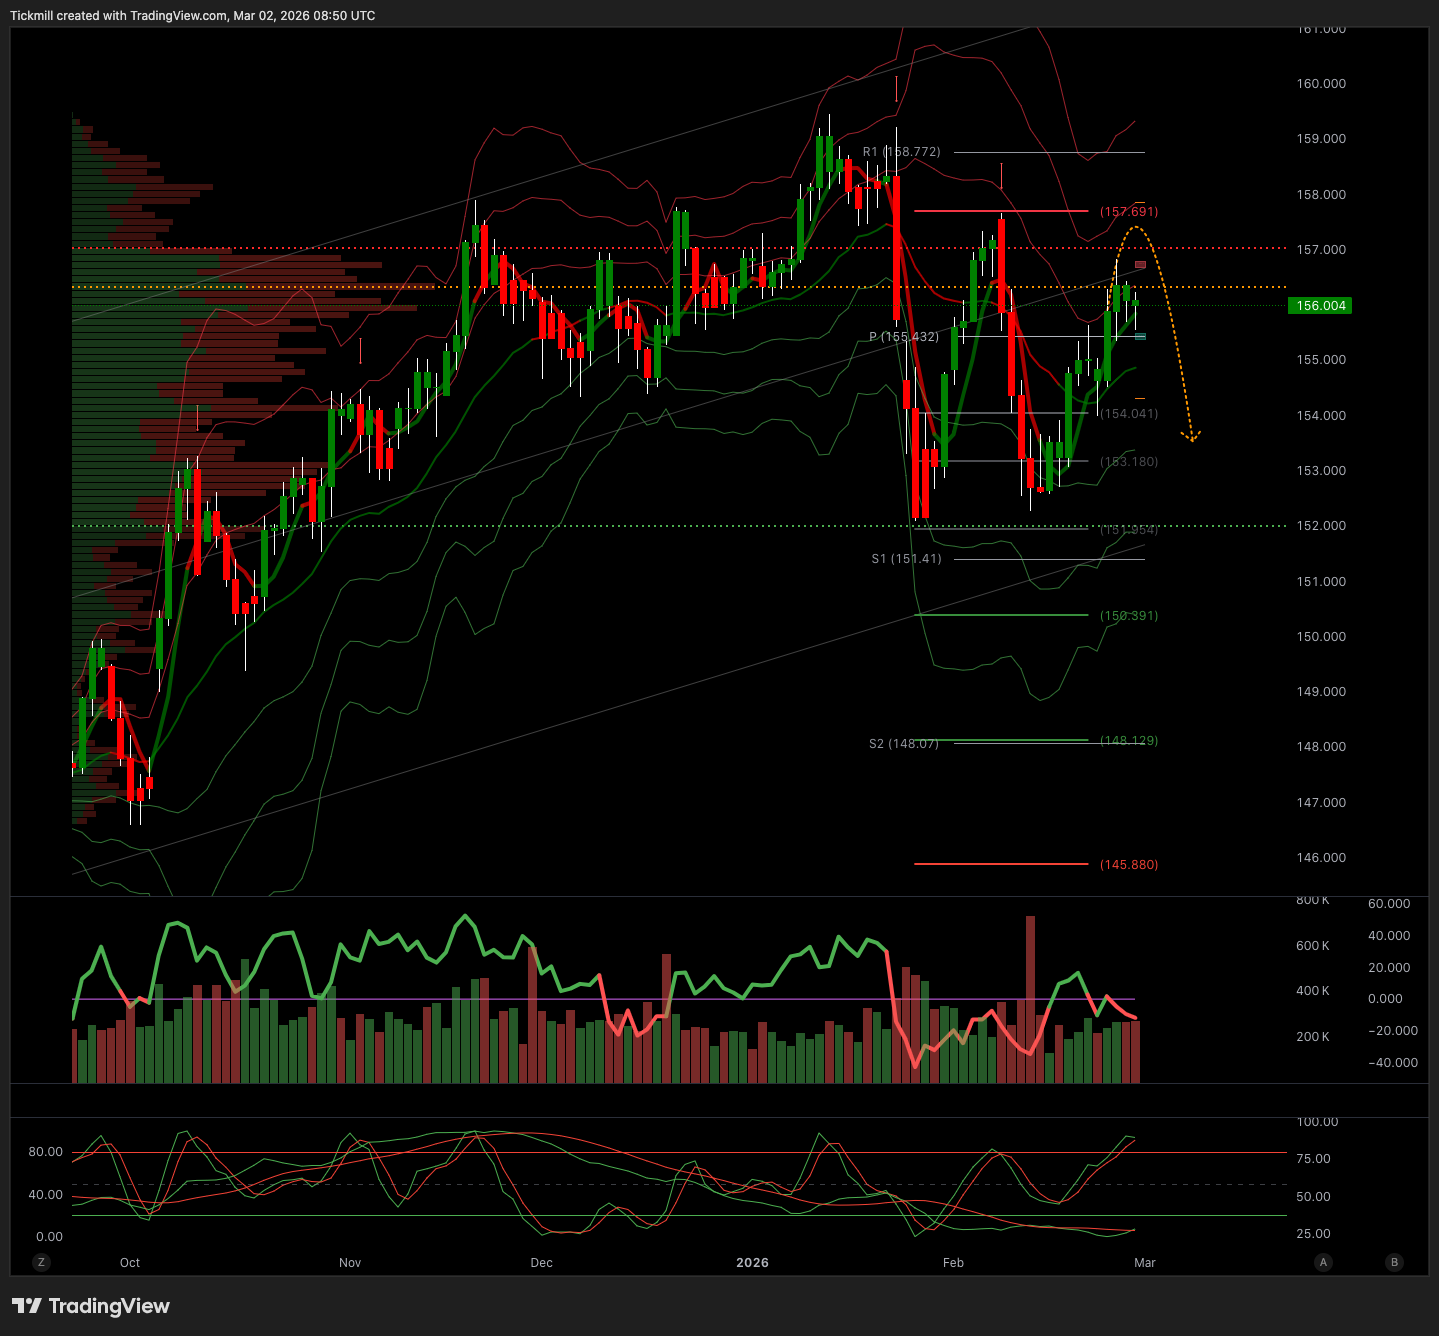The width and height of the screenshot is (1439, 1336).
Task: Click the 151.000 price axis label
Action: tap(1321, 582)
